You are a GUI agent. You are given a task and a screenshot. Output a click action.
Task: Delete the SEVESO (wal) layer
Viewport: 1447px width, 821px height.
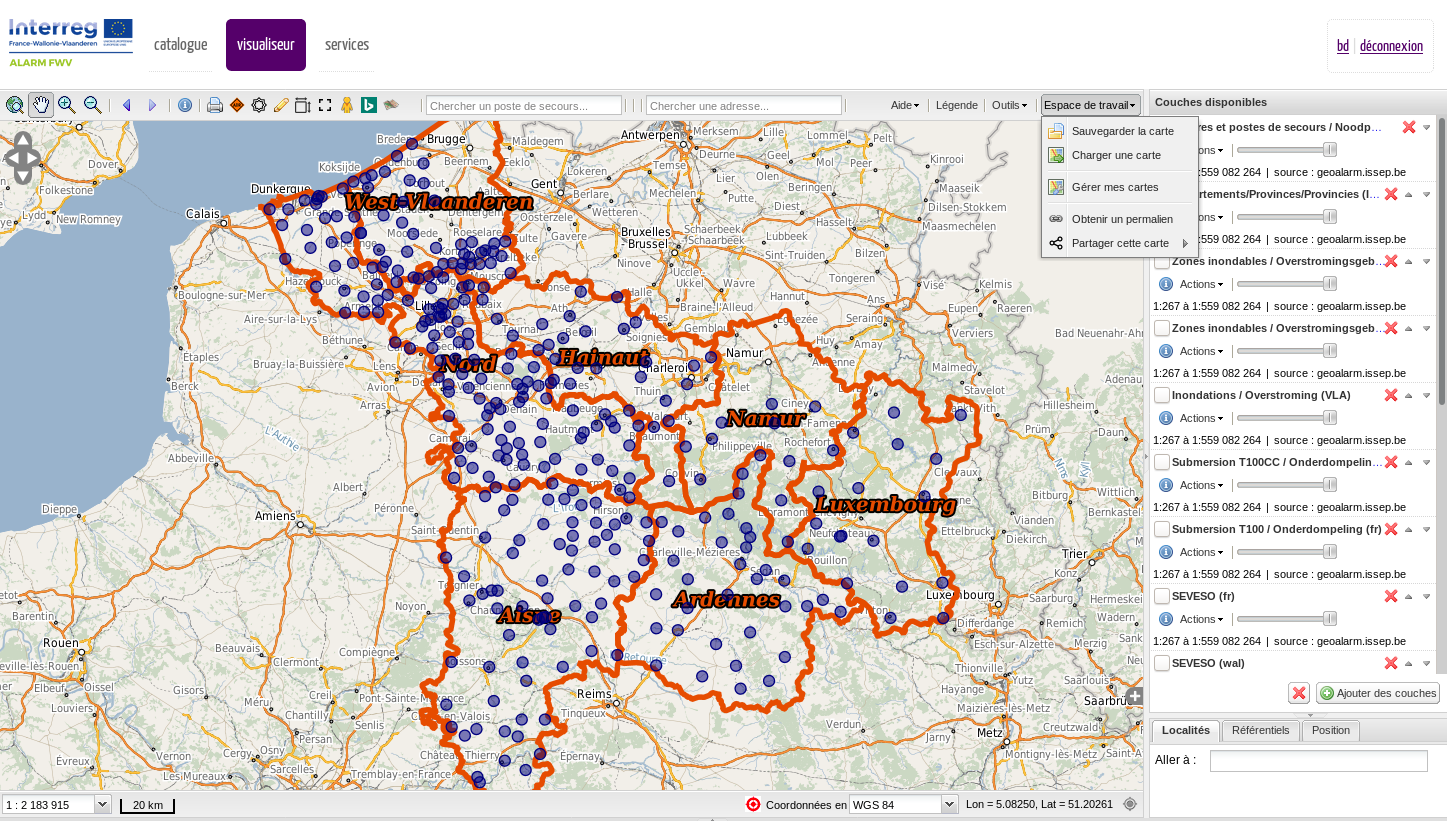1390,663
